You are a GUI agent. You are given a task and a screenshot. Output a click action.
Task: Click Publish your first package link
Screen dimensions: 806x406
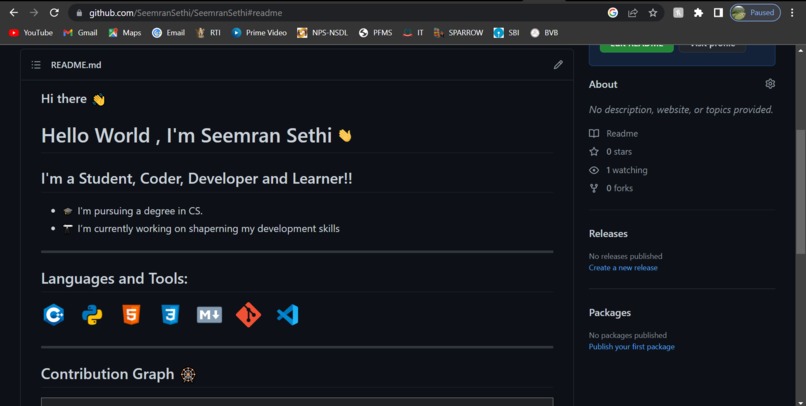coord(632,347)
